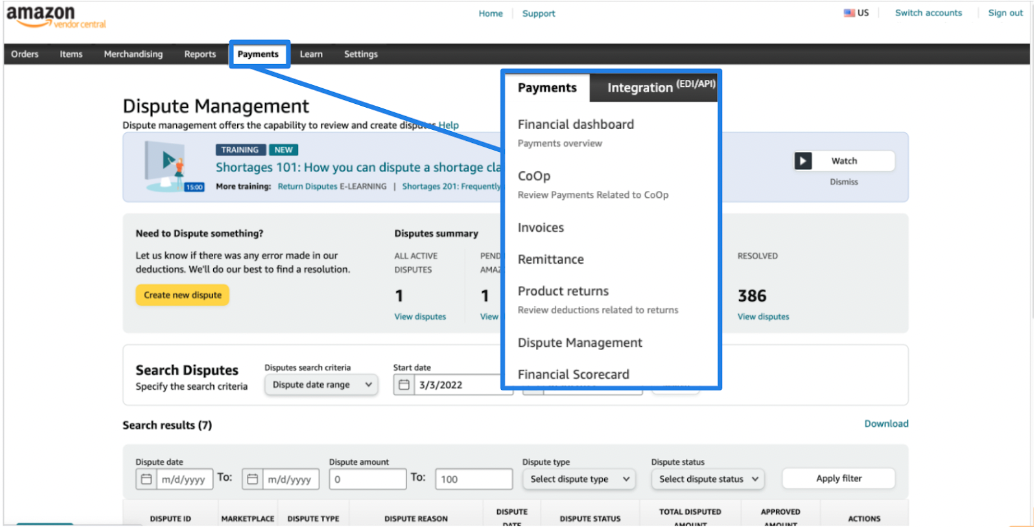Open CoOp payments menu entry
Image resolution: width=1034 pixels, height=528 pixels.
point(534,176)
